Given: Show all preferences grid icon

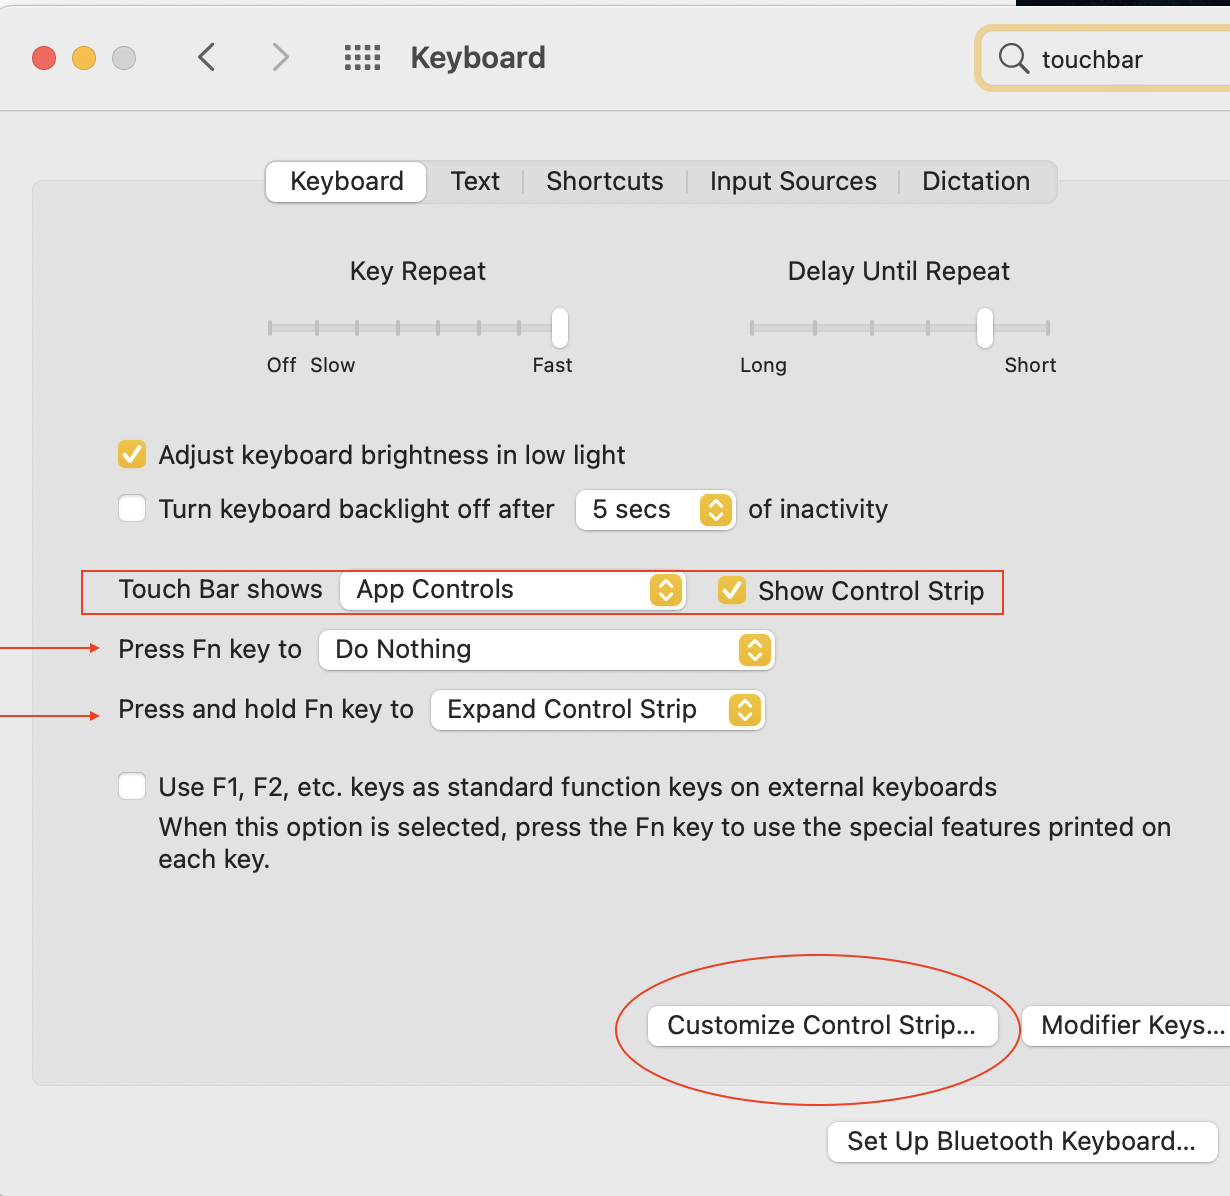Looking at the screenshot, I should [x=362, y=58].
